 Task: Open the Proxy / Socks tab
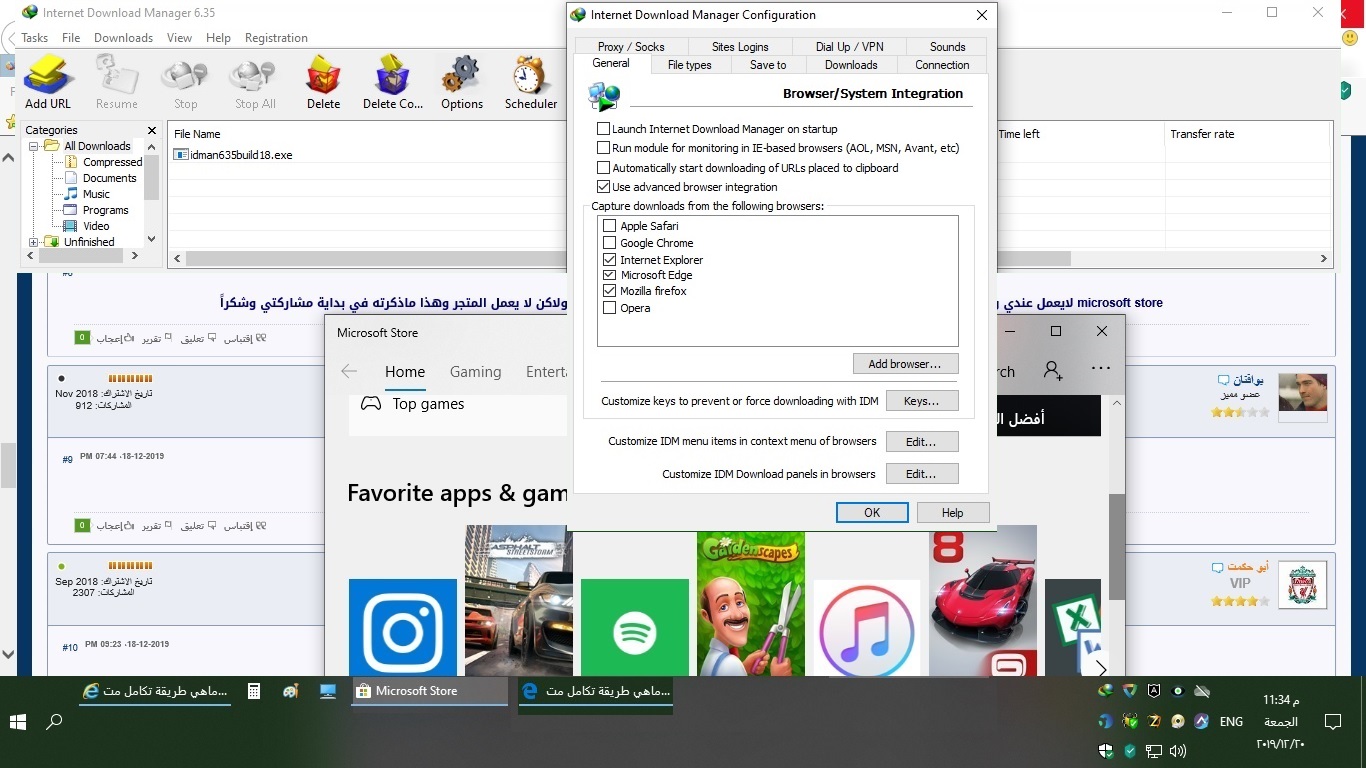click(x=631, y=47)
